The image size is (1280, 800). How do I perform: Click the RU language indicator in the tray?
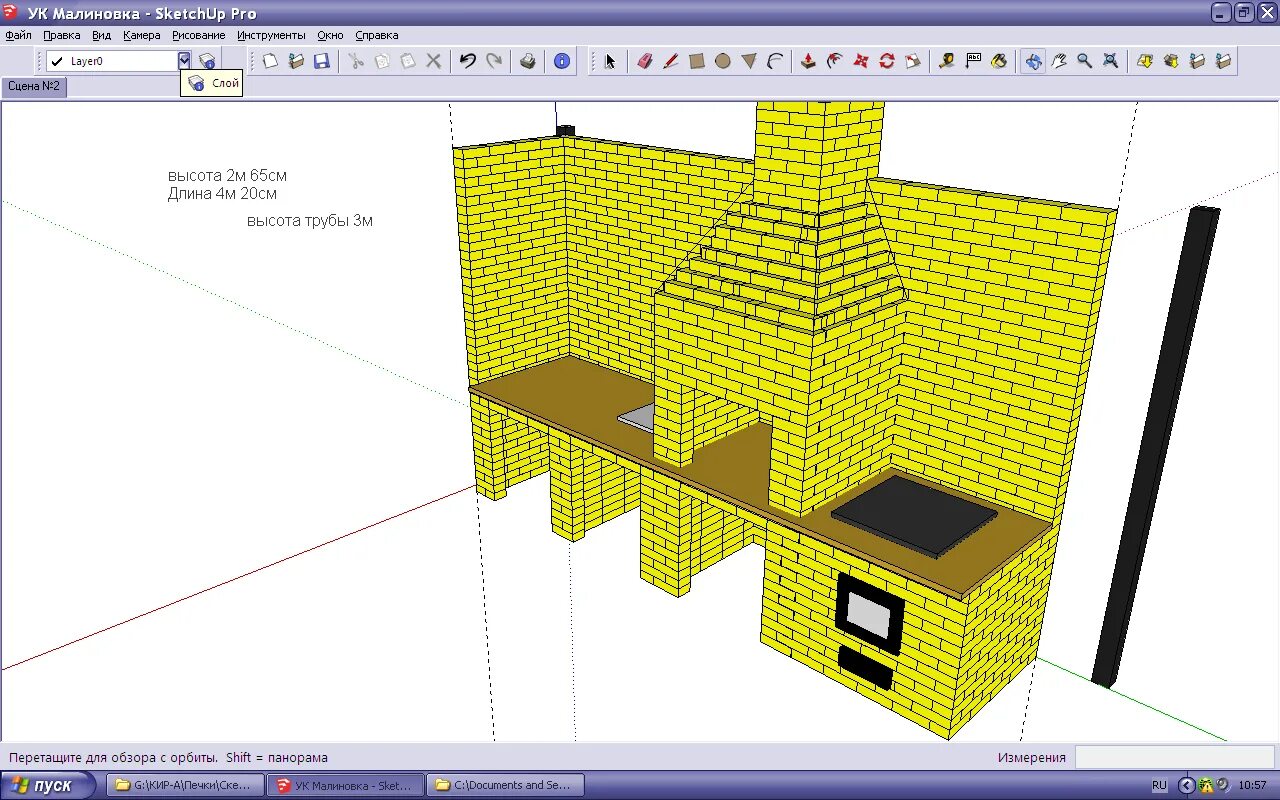pyautogui.click(x=1160, y=785)
